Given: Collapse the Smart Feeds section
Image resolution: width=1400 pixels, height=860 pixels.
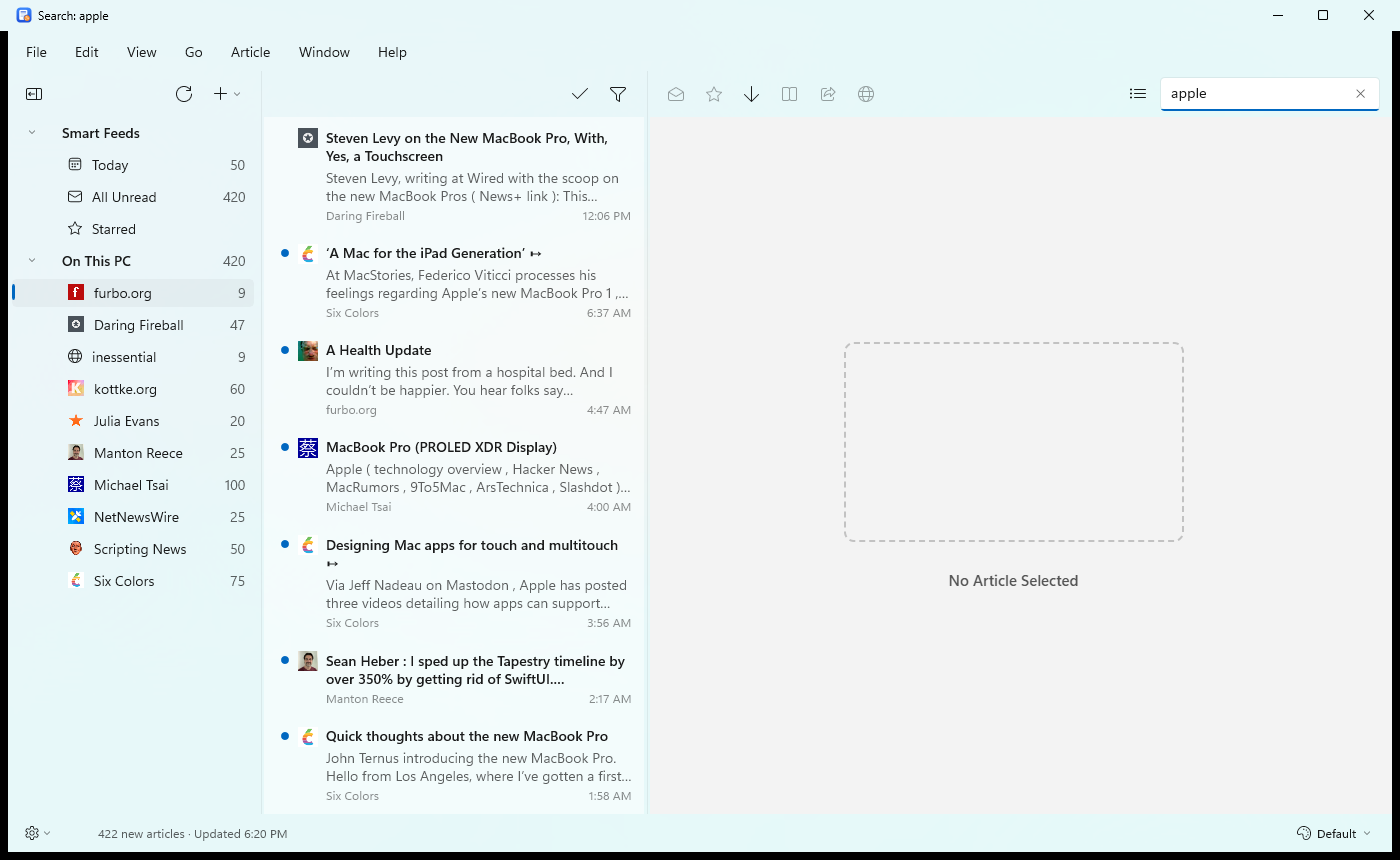Looking at the screenshot, I should (x=32, y=133).
